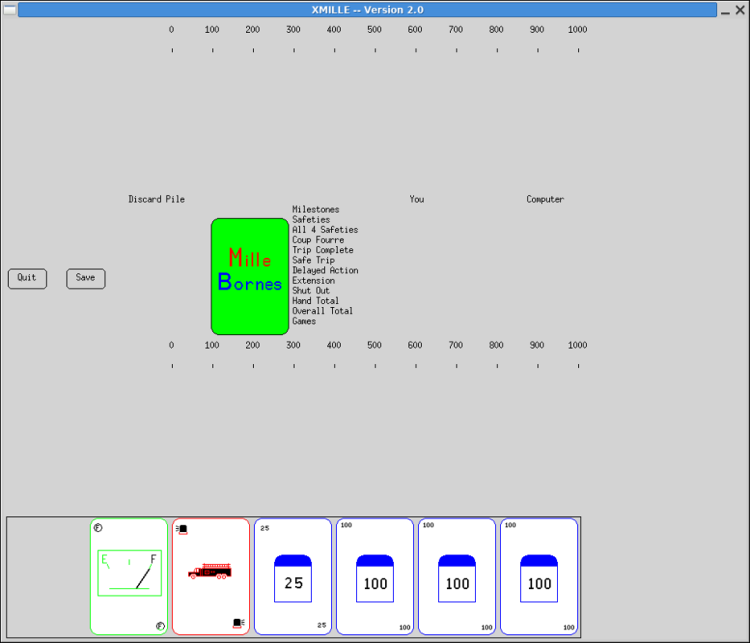Click the 500 mark on upper mileage scale
Viewport: 750px width, 643px height.
375,30
